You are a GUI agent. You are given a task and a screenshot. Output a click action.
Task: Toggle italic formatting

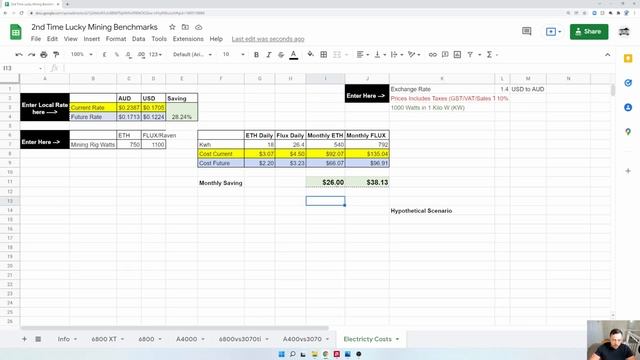tap(269, 55)
